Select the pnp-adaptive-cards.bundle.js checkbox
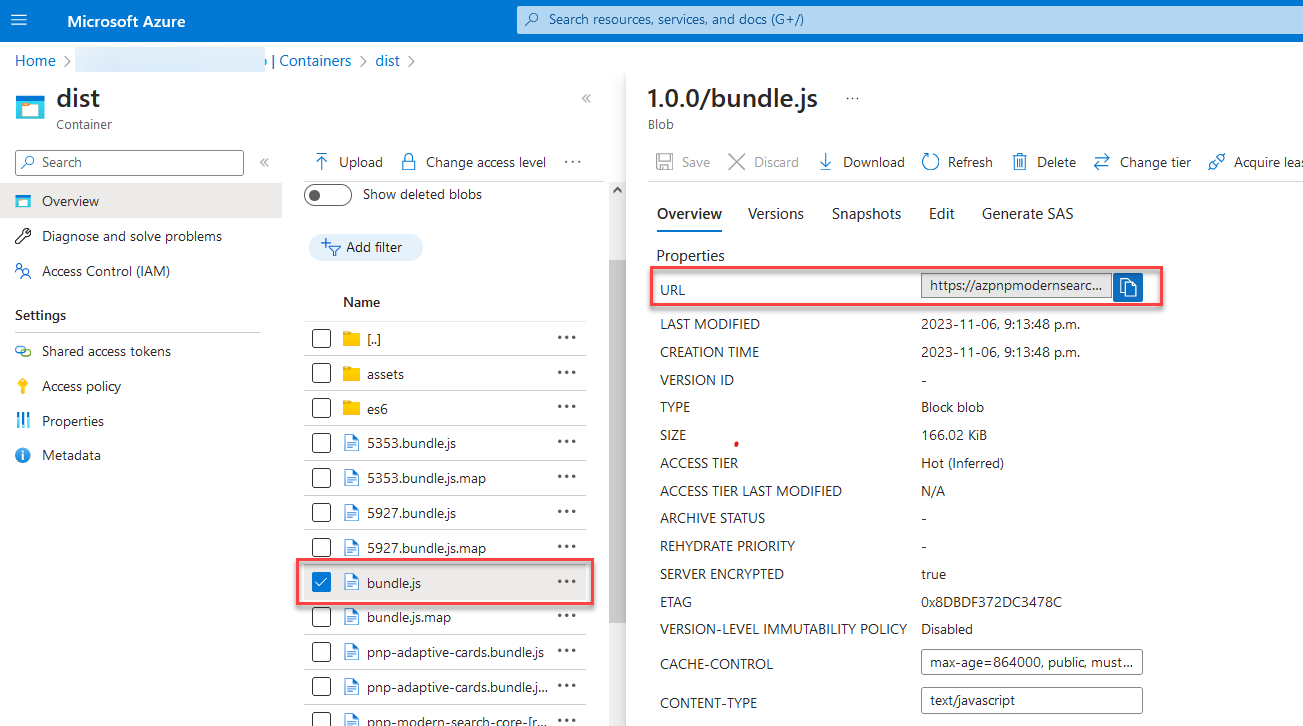 tap(321, 652)
